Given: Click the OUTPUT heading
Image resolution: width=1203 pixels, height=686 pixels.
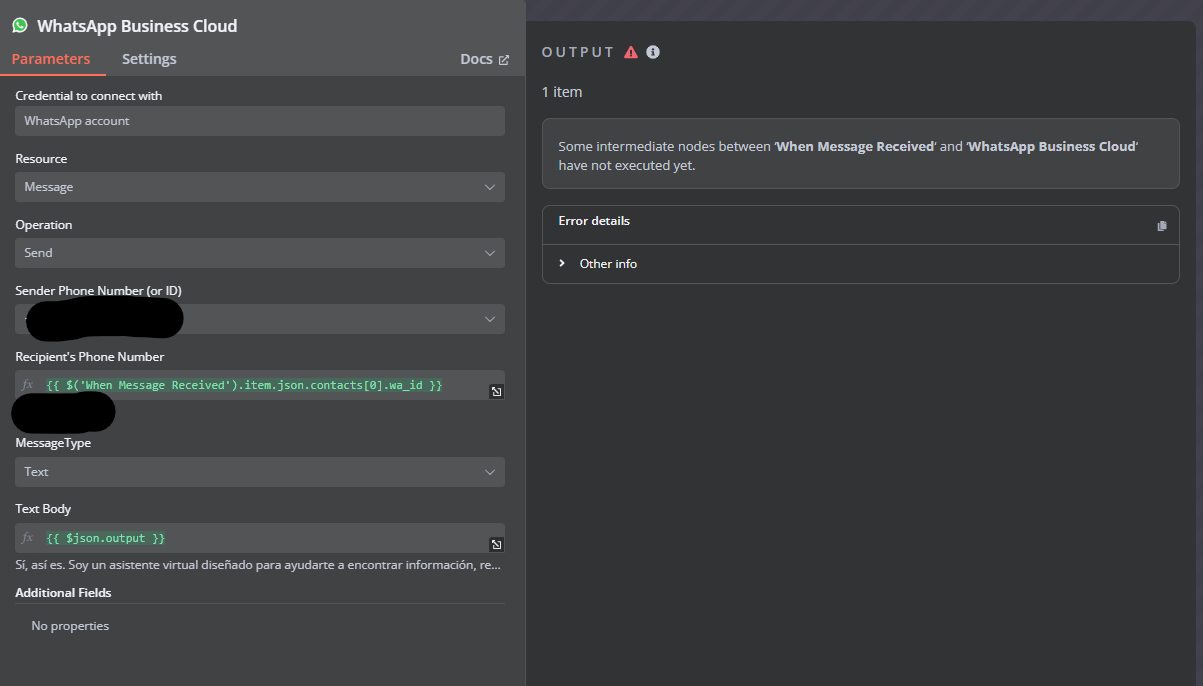Looking at the screenshot, I should tap(578, 52).
